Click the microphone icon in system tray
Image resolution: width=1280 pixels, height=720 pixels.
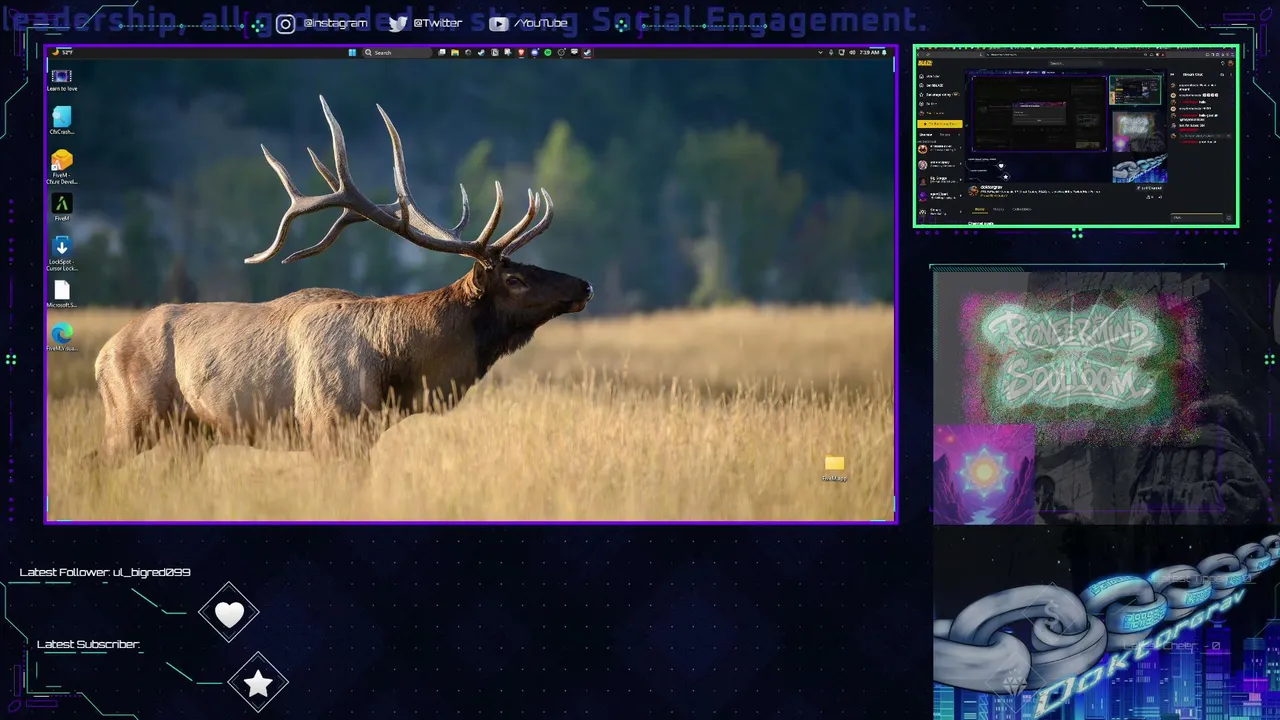tap(831, 53)
